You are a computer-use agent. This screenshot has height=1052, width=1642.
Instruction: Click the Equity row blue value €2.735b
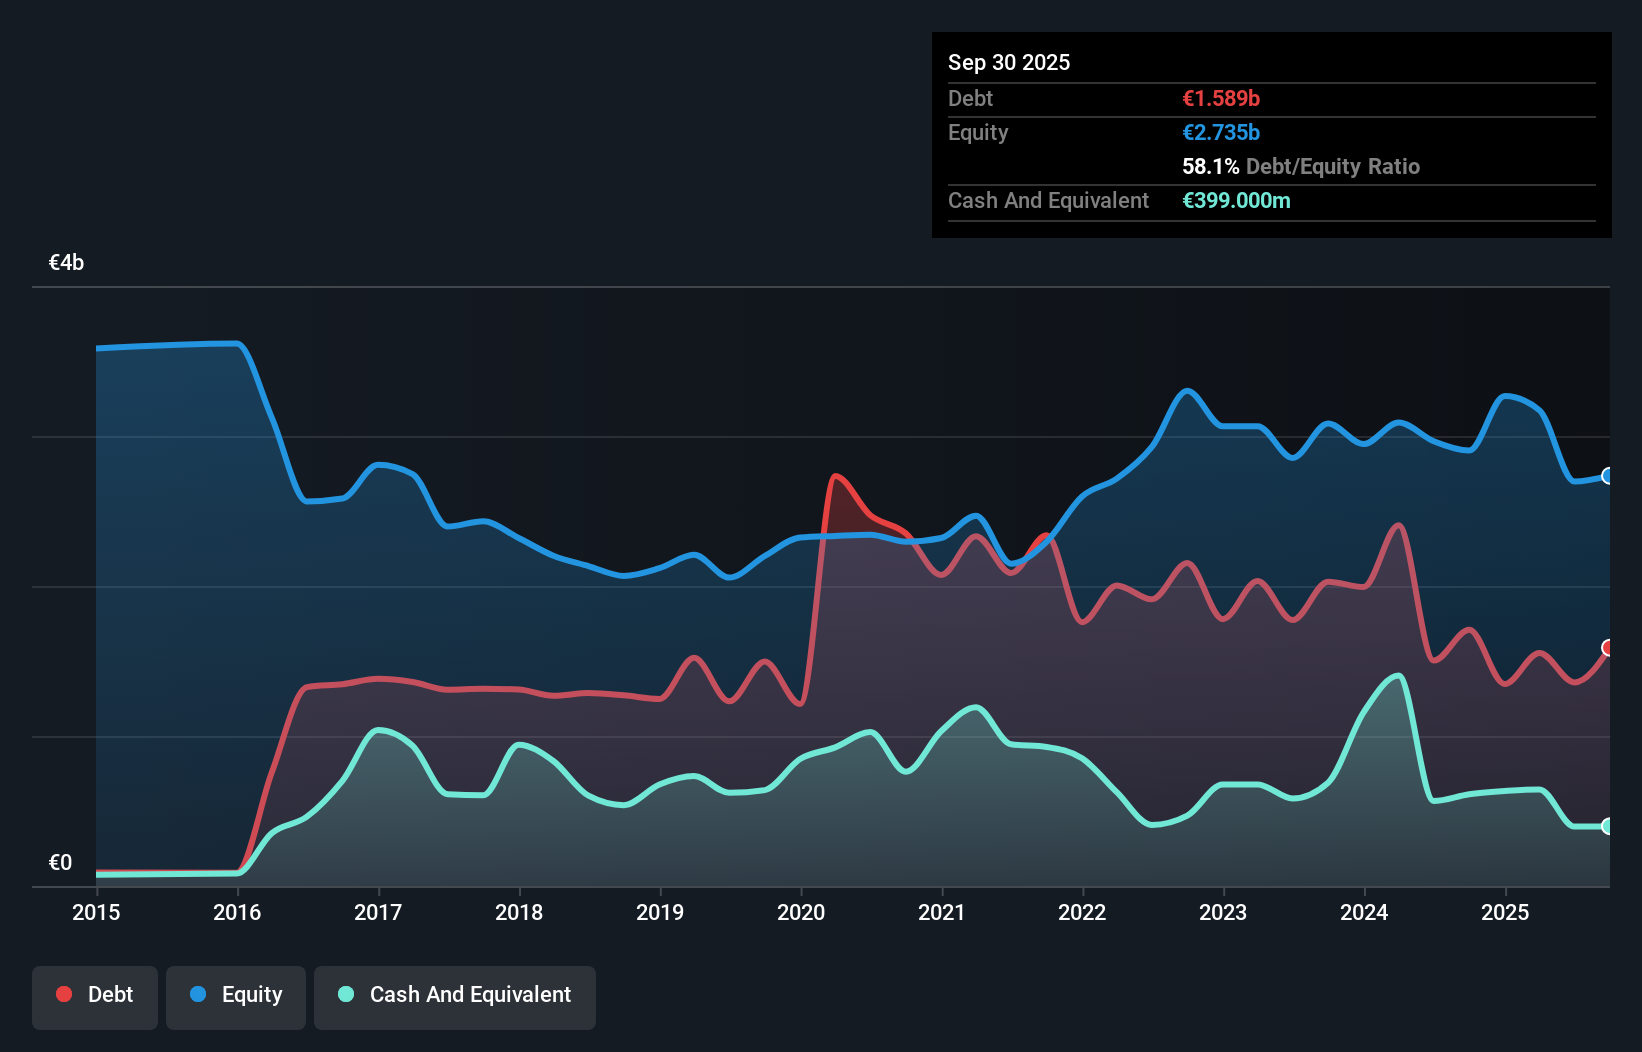point(1221,132)
